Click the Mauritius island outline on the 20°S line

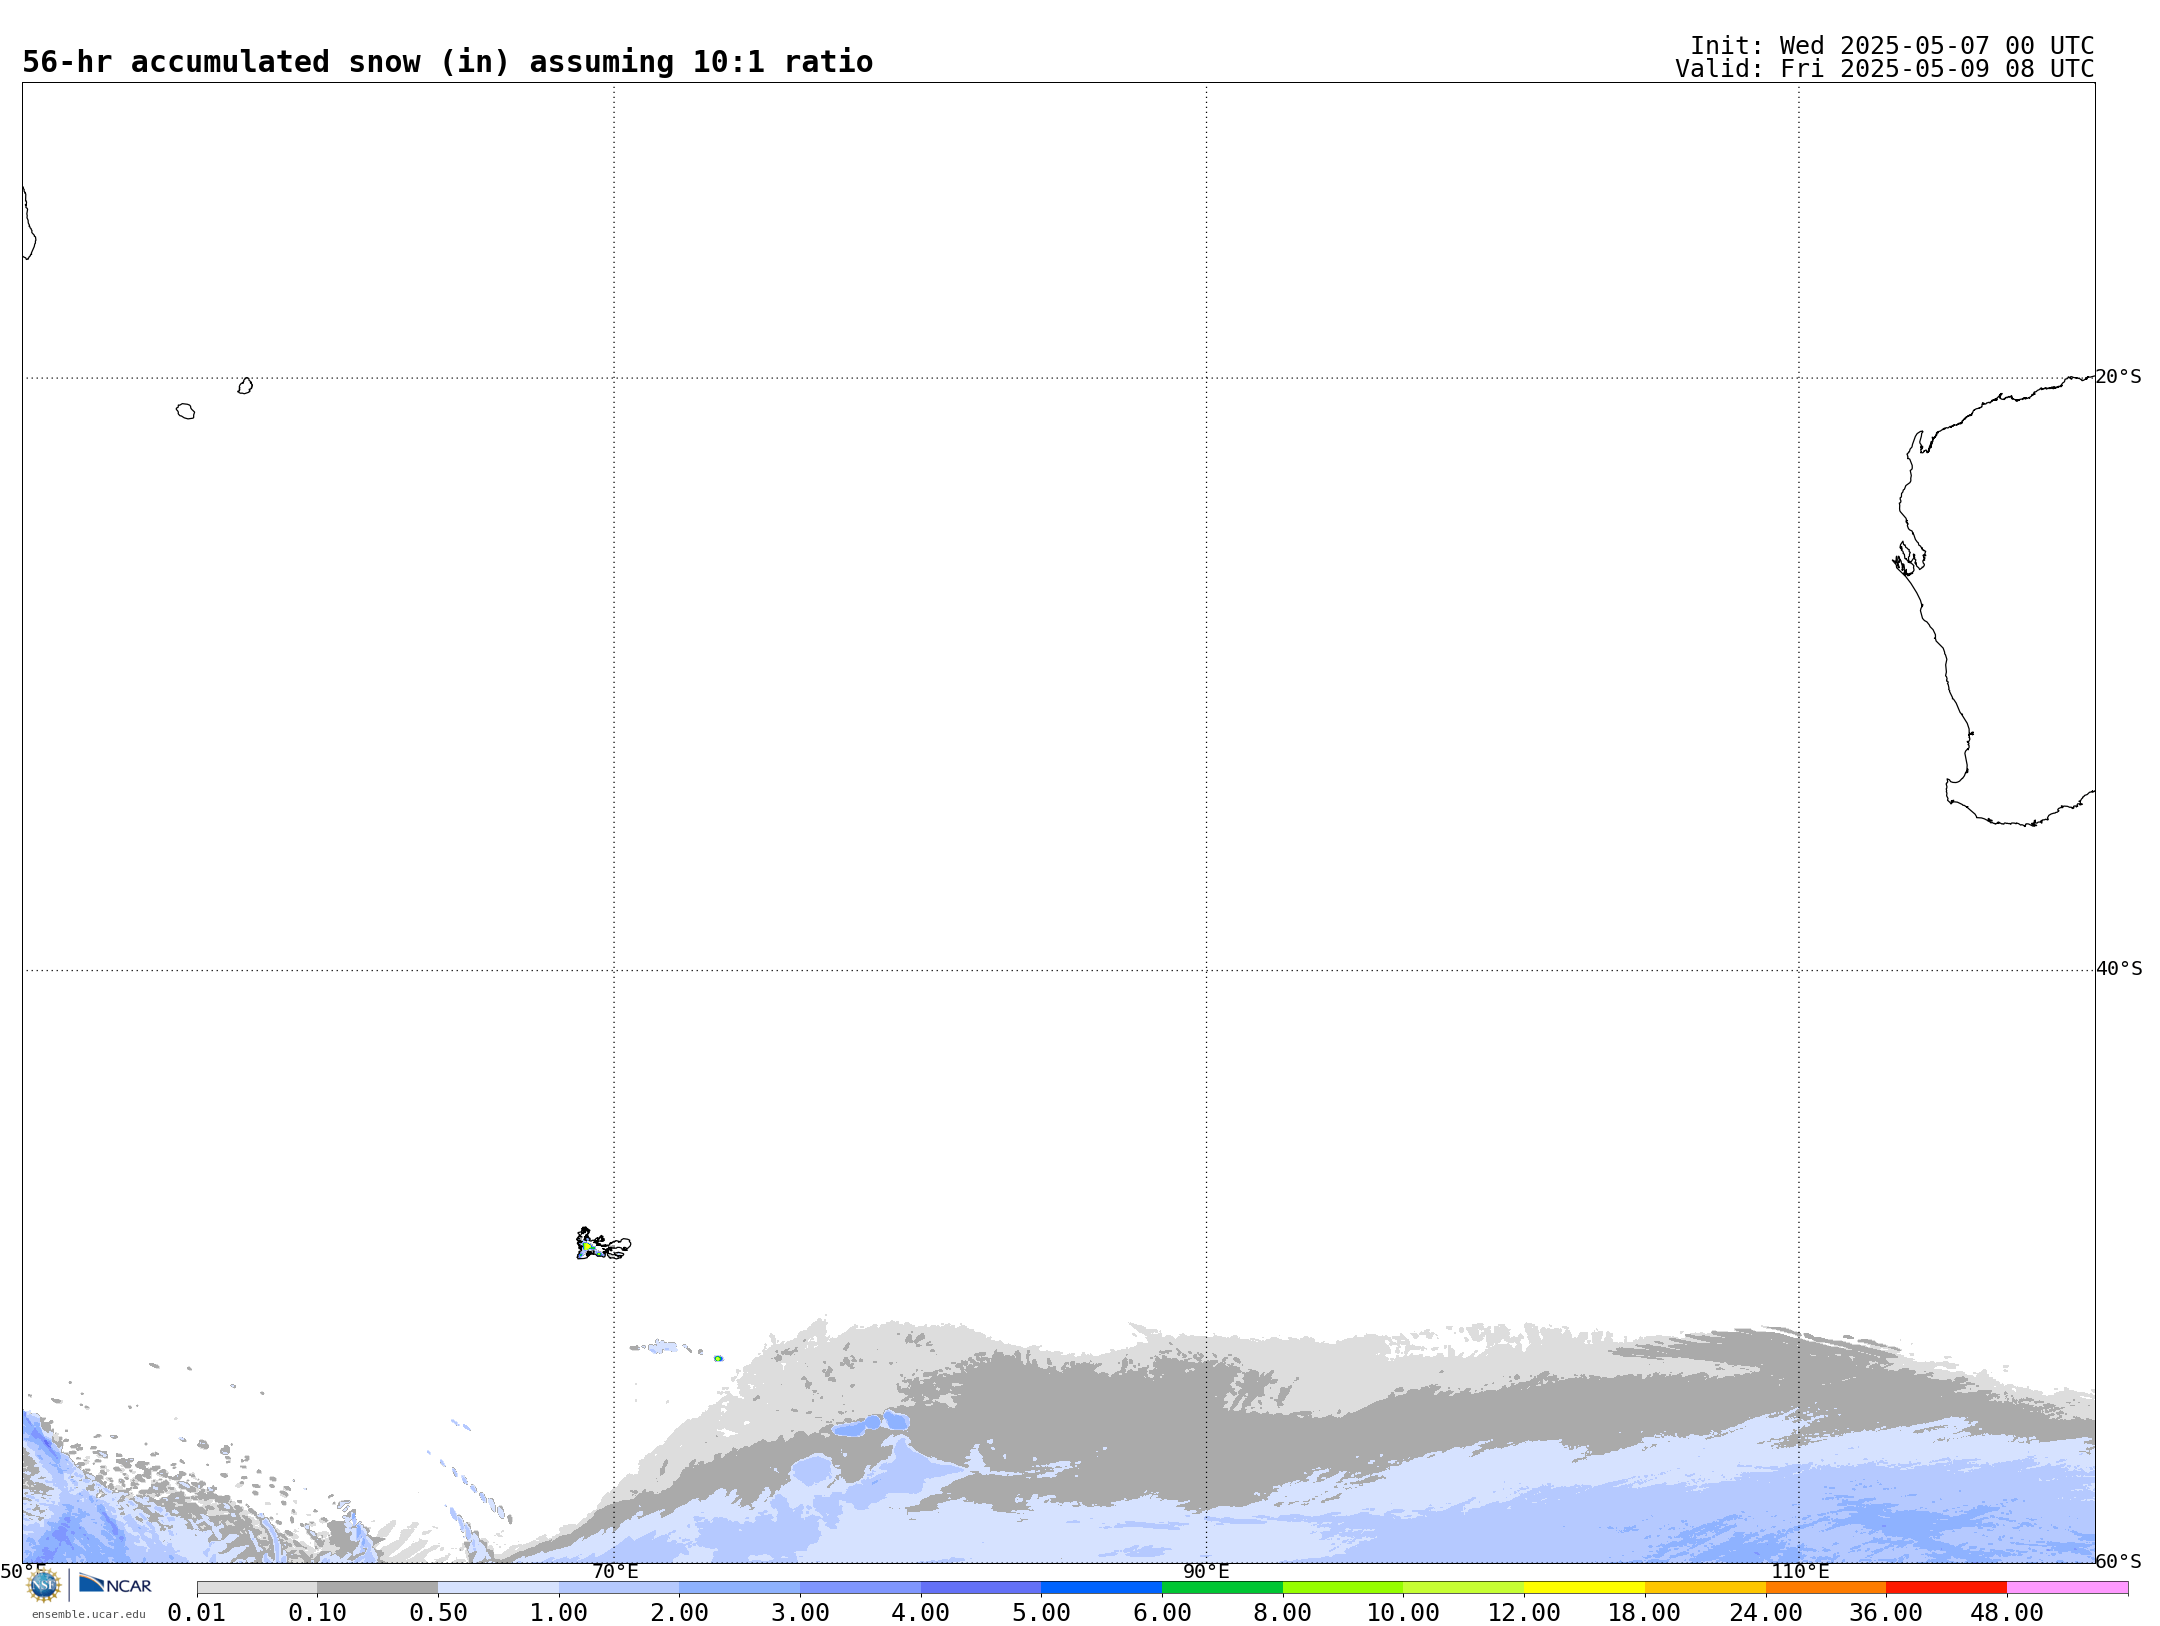click(x=245, y=386)
